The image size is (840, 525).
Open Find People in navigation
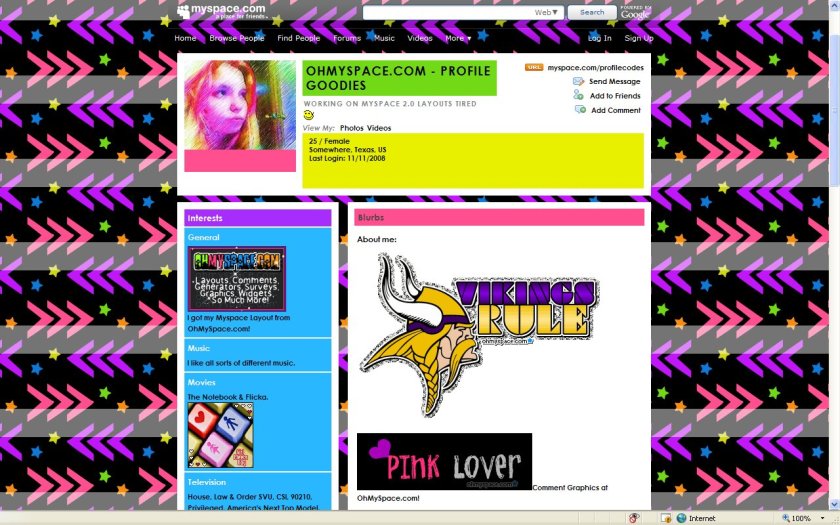[x=298, y=38]
